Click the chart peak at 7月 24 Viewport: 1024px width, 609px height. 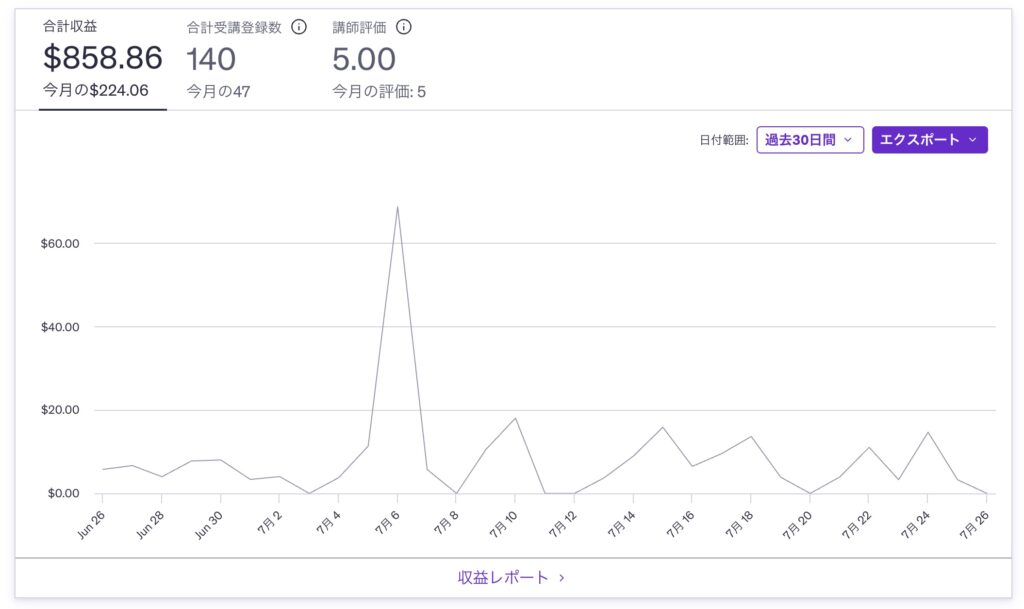pyautogui.click(x=927, y=432)
